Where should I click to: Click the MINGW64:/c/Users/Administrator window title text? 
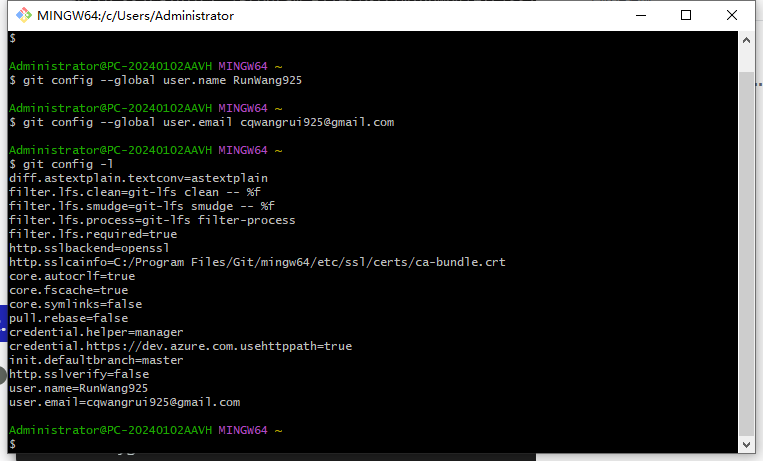(136, 16)
